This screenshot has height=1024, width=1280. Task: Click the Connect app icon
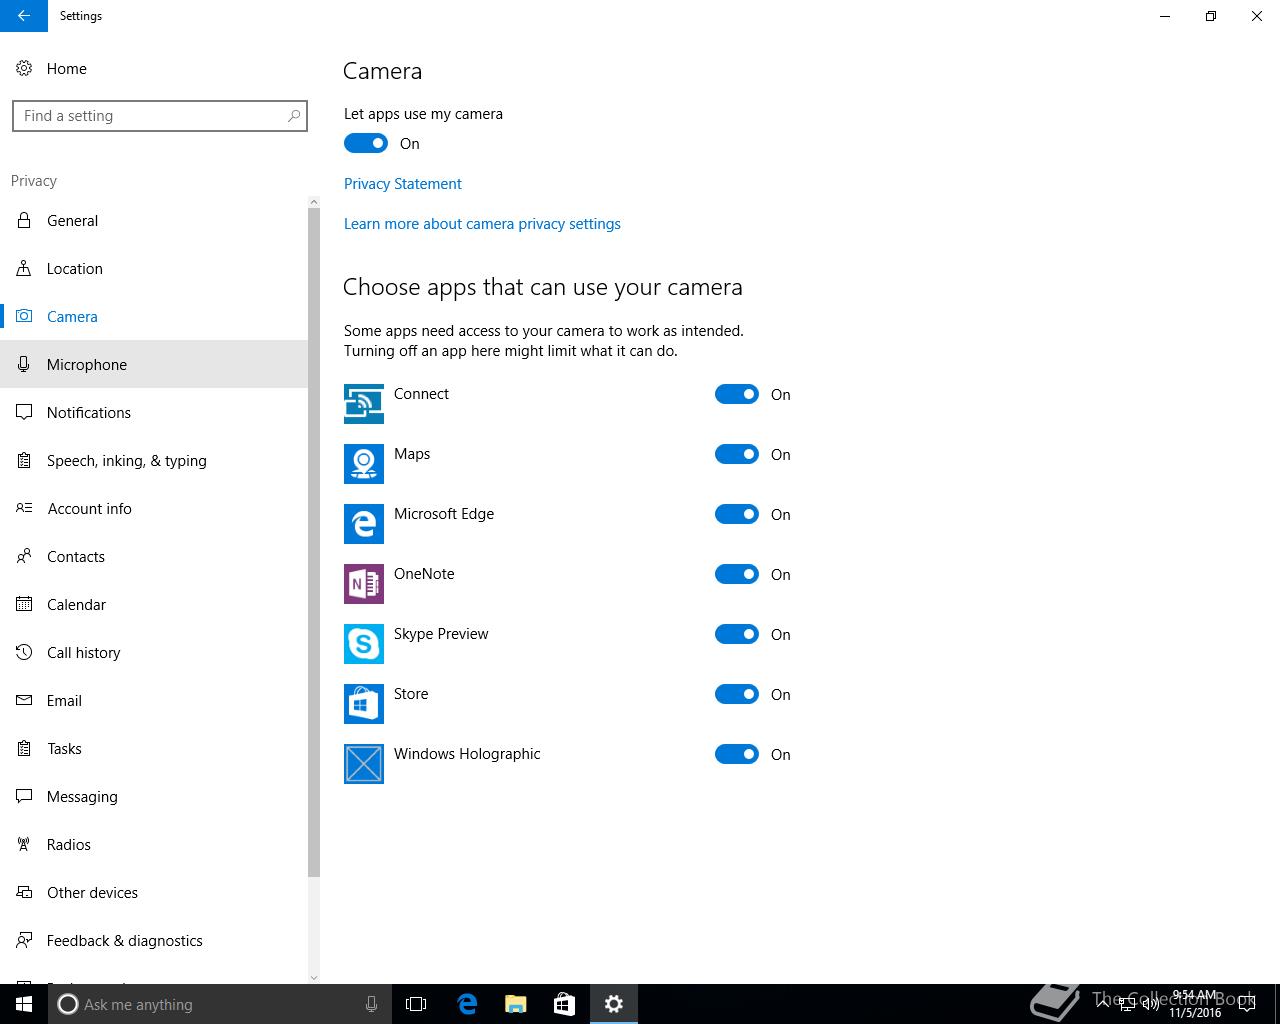point(364,404)
